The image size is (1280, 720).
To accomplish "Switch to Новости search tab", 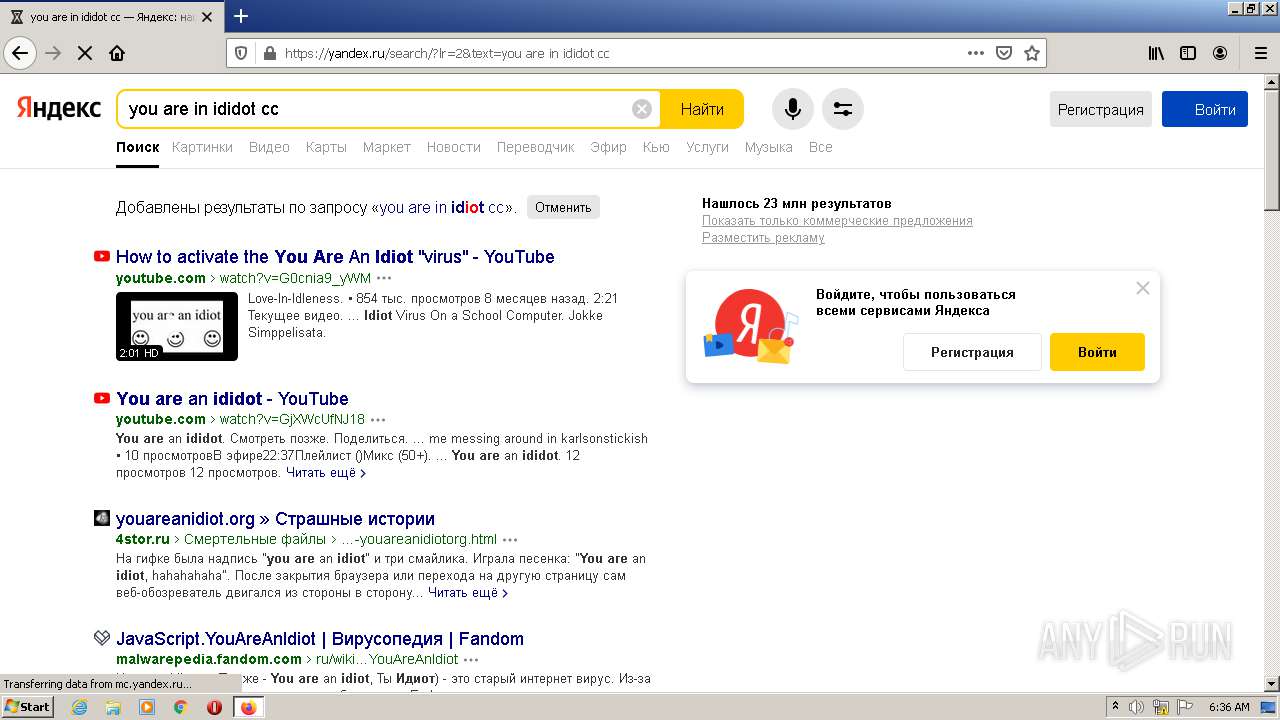I will tap(454, 147).
